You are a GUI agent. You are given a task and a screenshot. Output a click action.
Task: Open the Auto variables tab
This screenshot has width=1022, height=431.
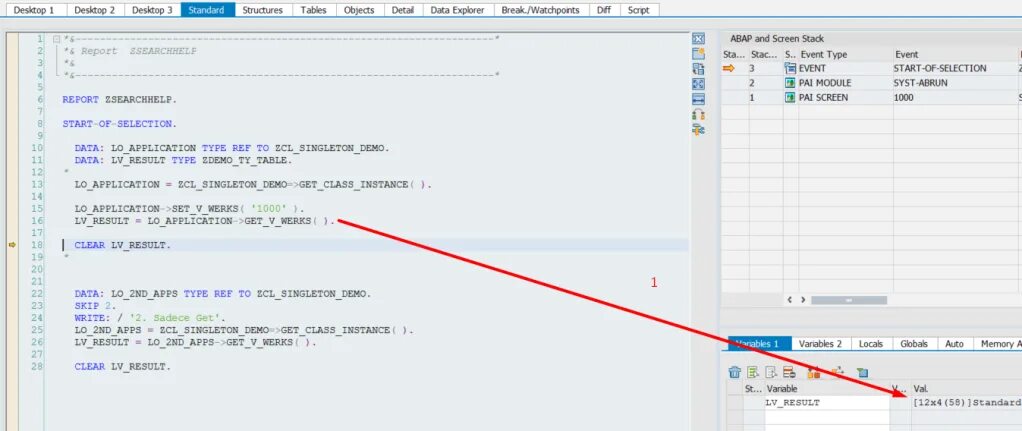coord(954,344)
